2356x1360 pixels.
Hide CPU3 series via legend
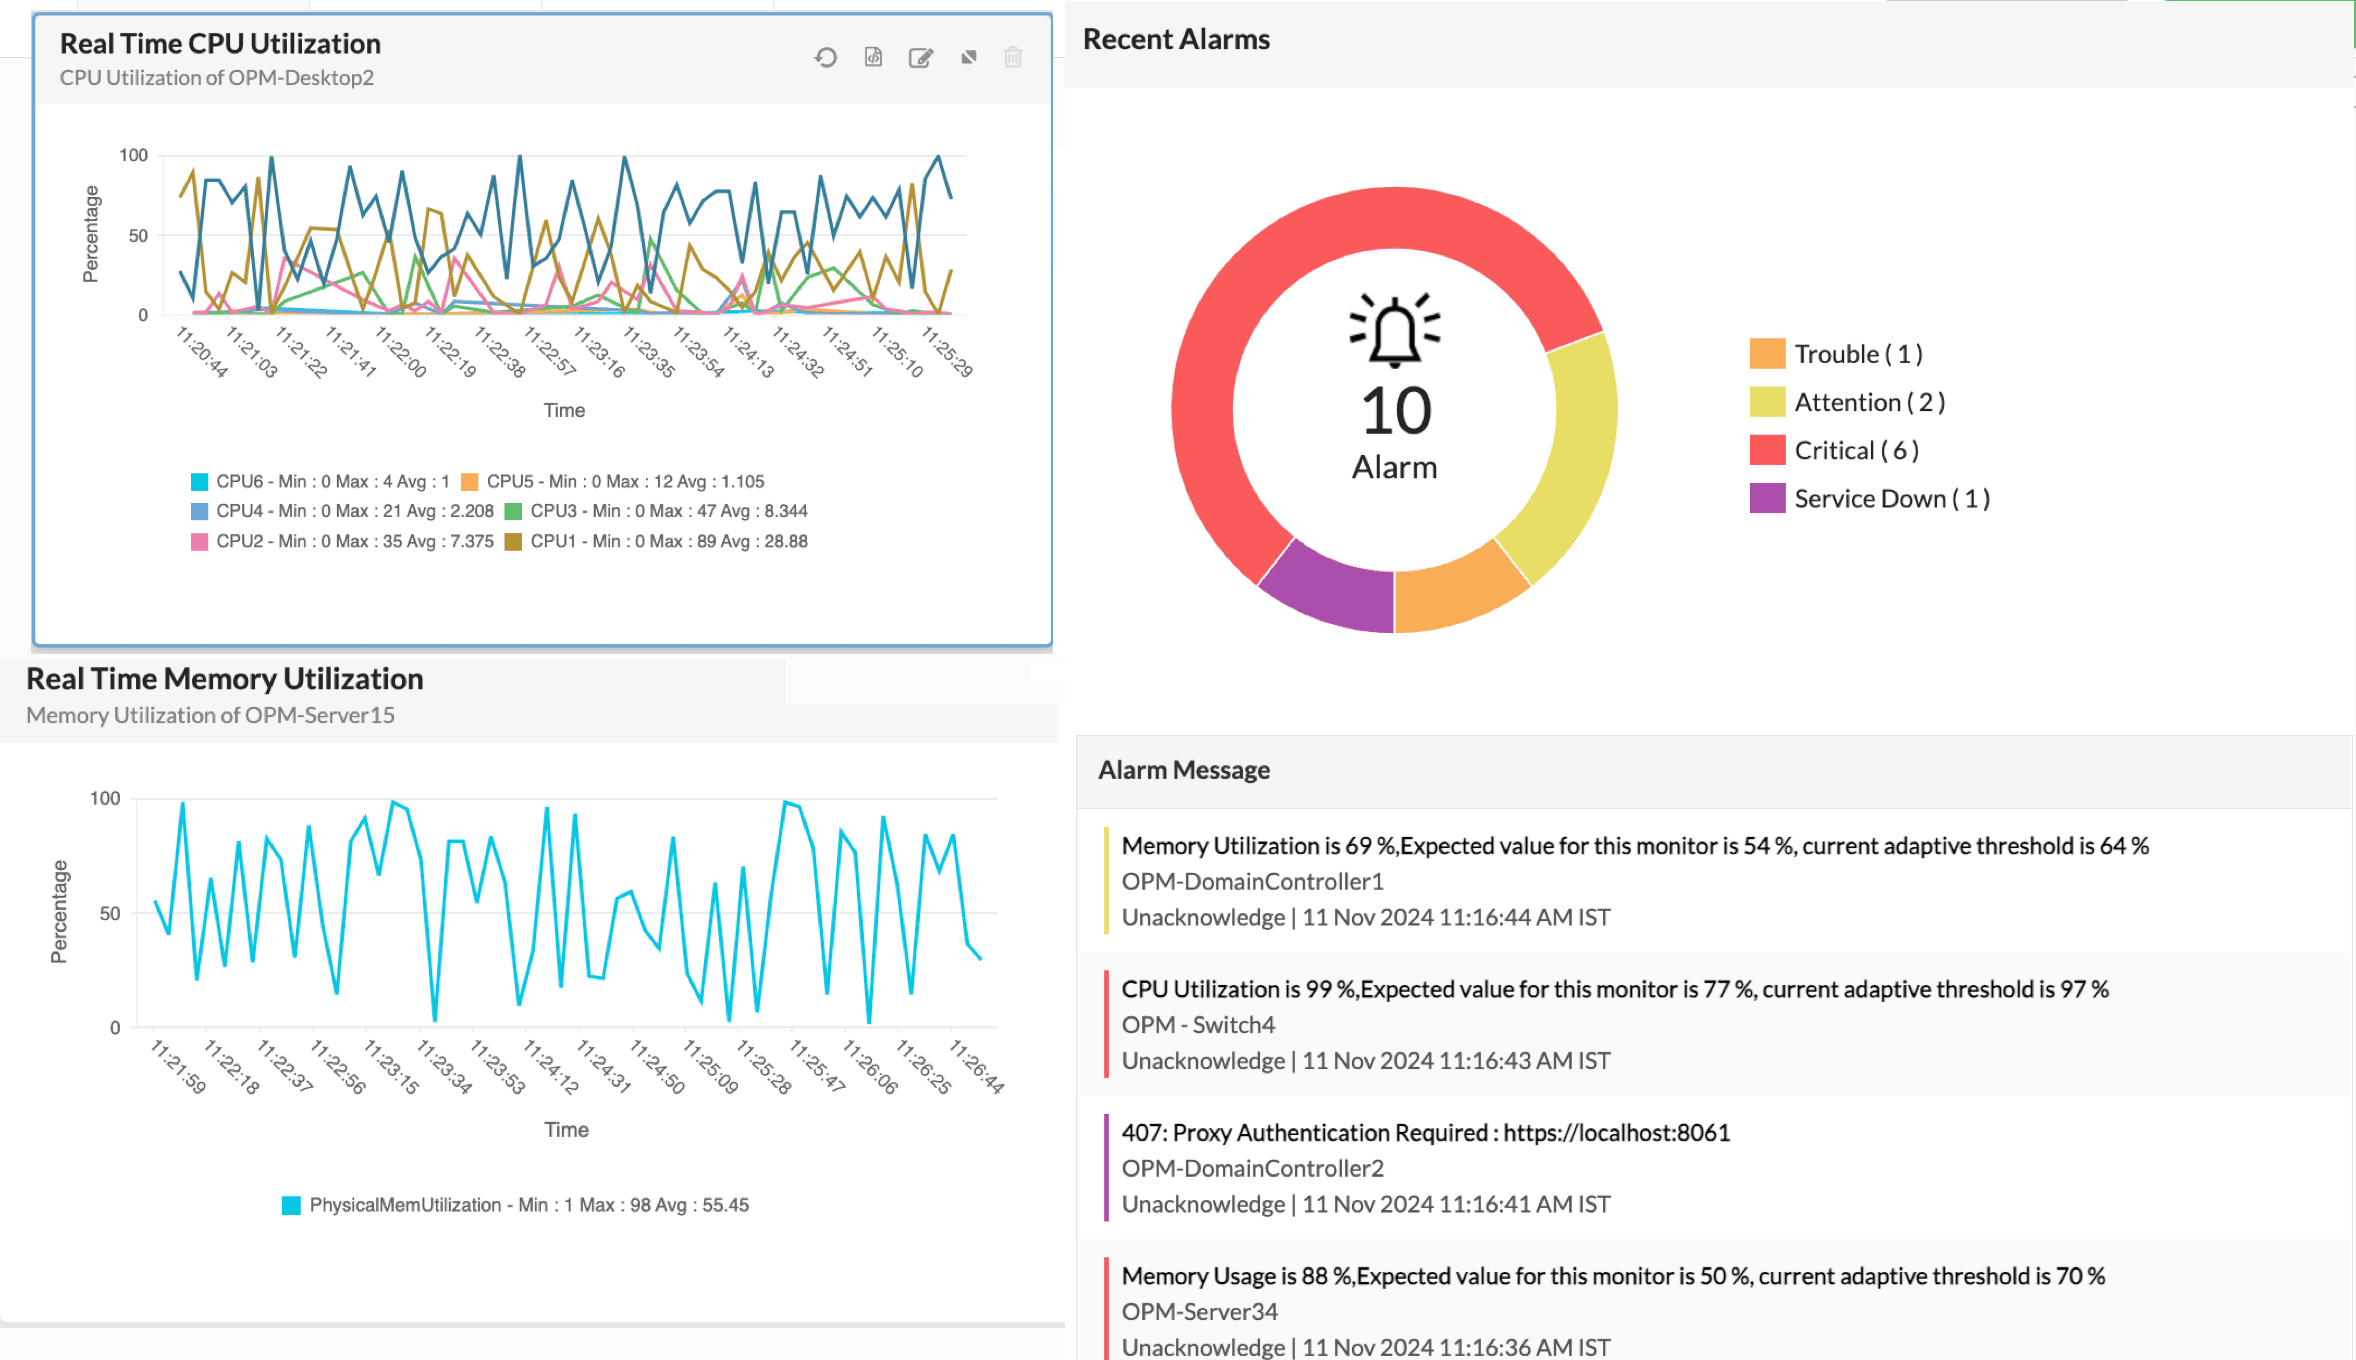657,511
